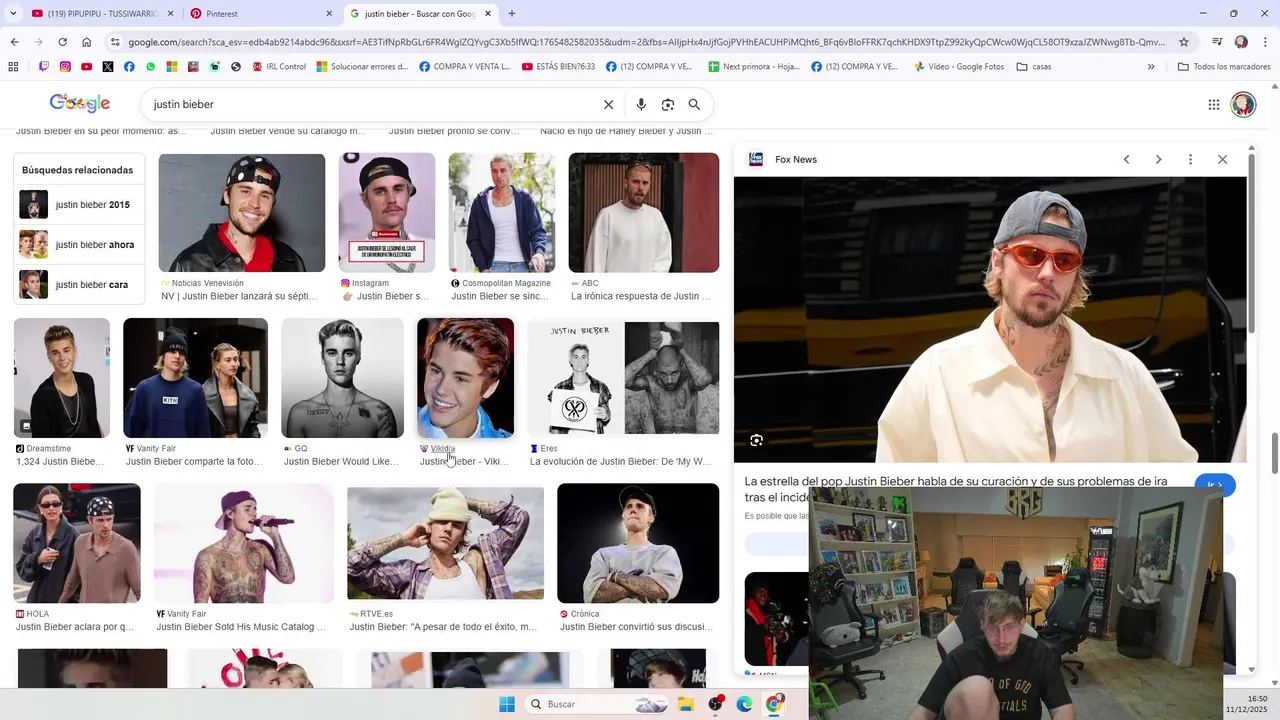Reload the page
The height and width of the screenshot is (720, 1280).
62,42
